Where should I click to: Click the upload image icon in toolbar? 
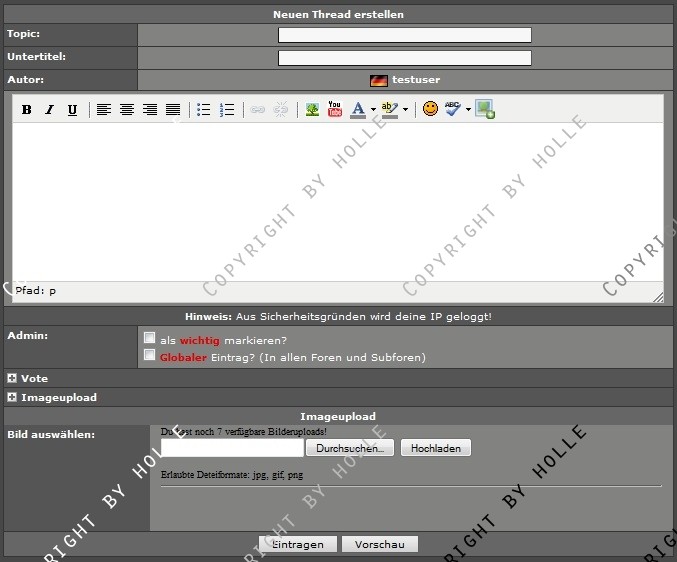pyautogui.click(x=485, y=109)
